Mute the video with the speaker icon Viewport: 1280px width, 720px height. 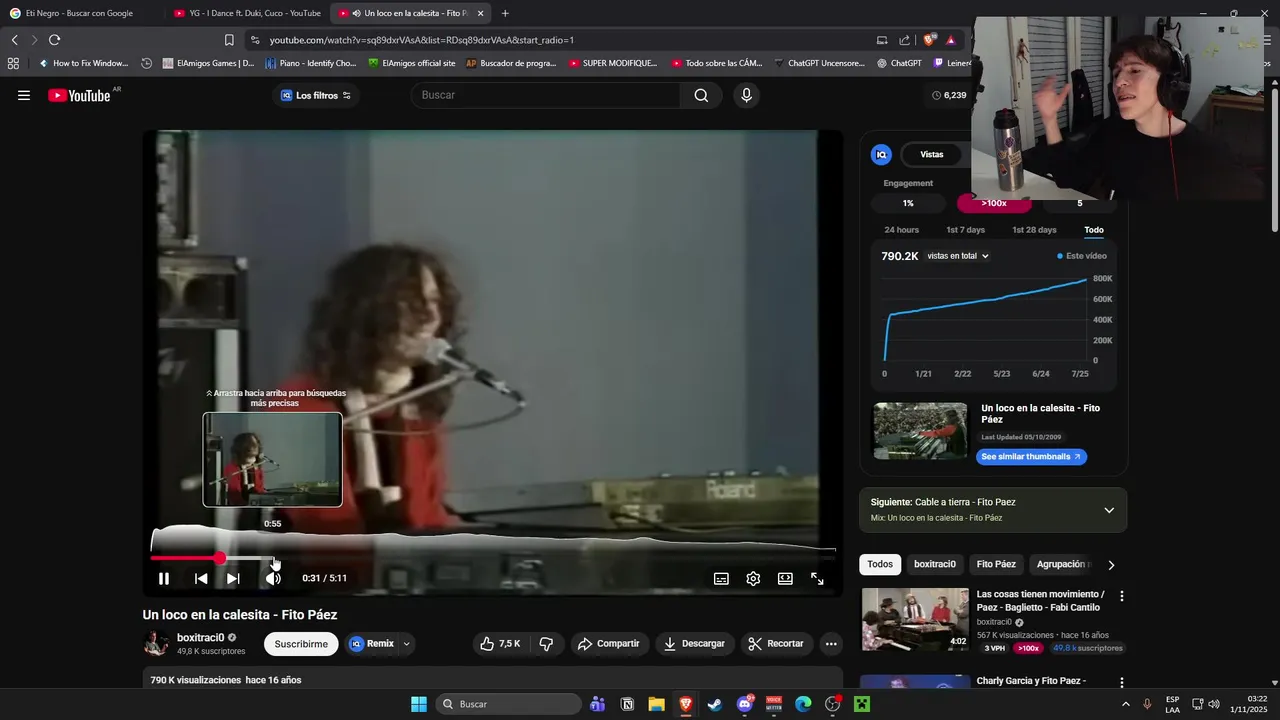[272, 578]
